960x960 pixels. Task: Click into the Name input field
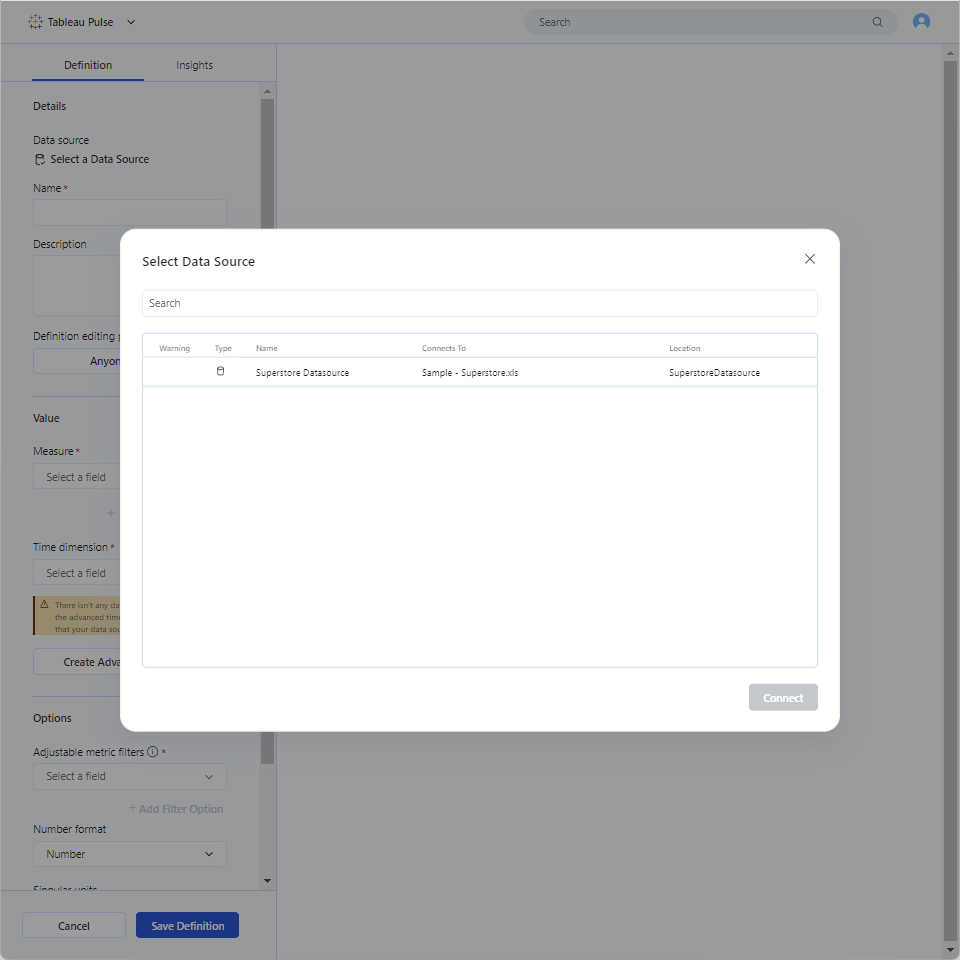coord(130,212)
